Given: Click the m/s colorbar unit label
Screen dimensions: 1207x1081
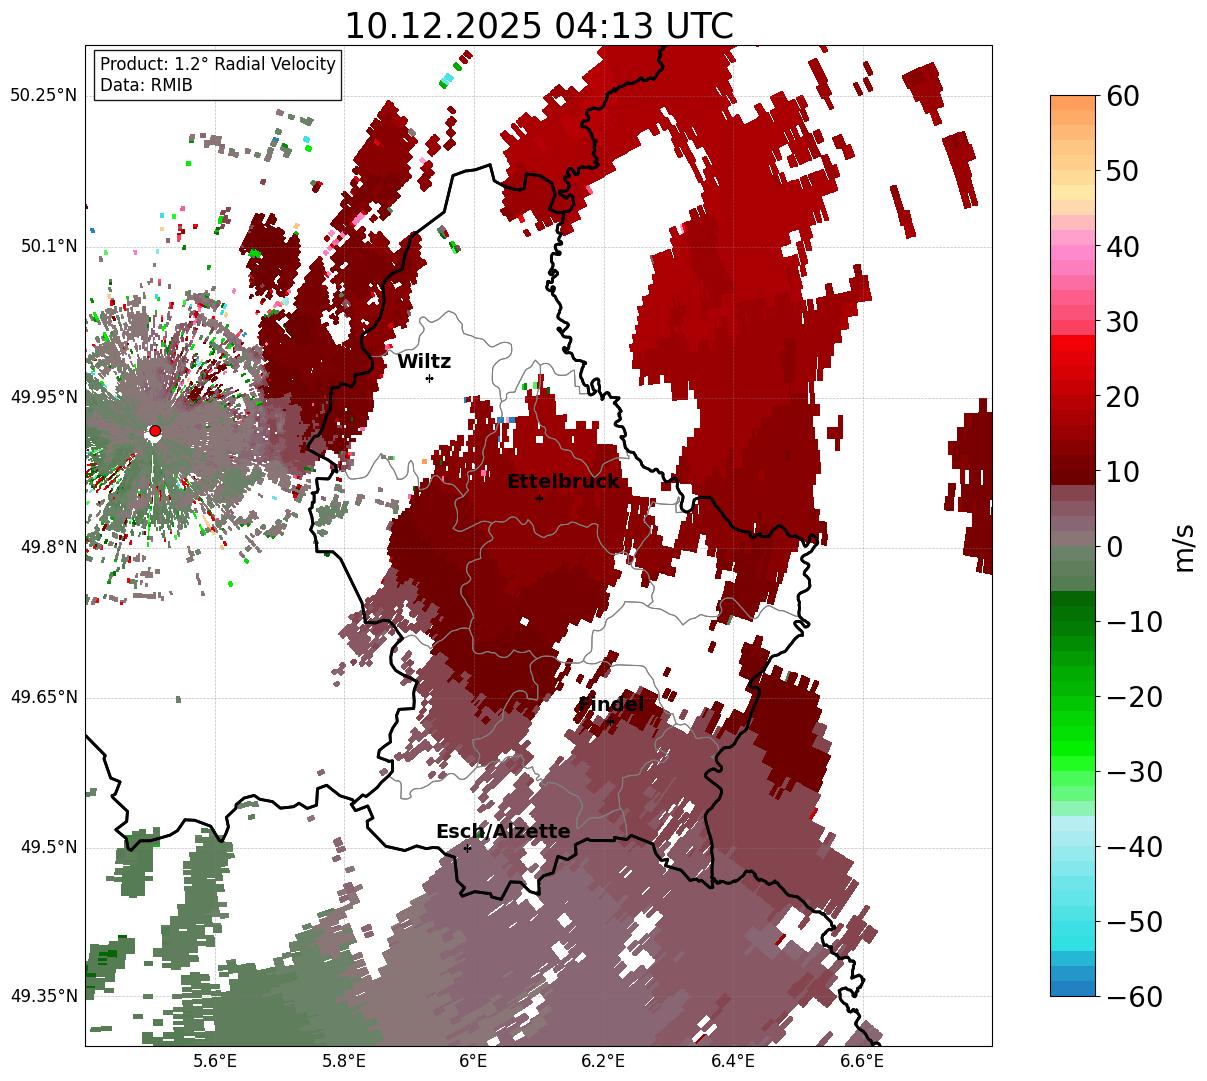Looking at the screenshot, I should (x=1185, y=547).
